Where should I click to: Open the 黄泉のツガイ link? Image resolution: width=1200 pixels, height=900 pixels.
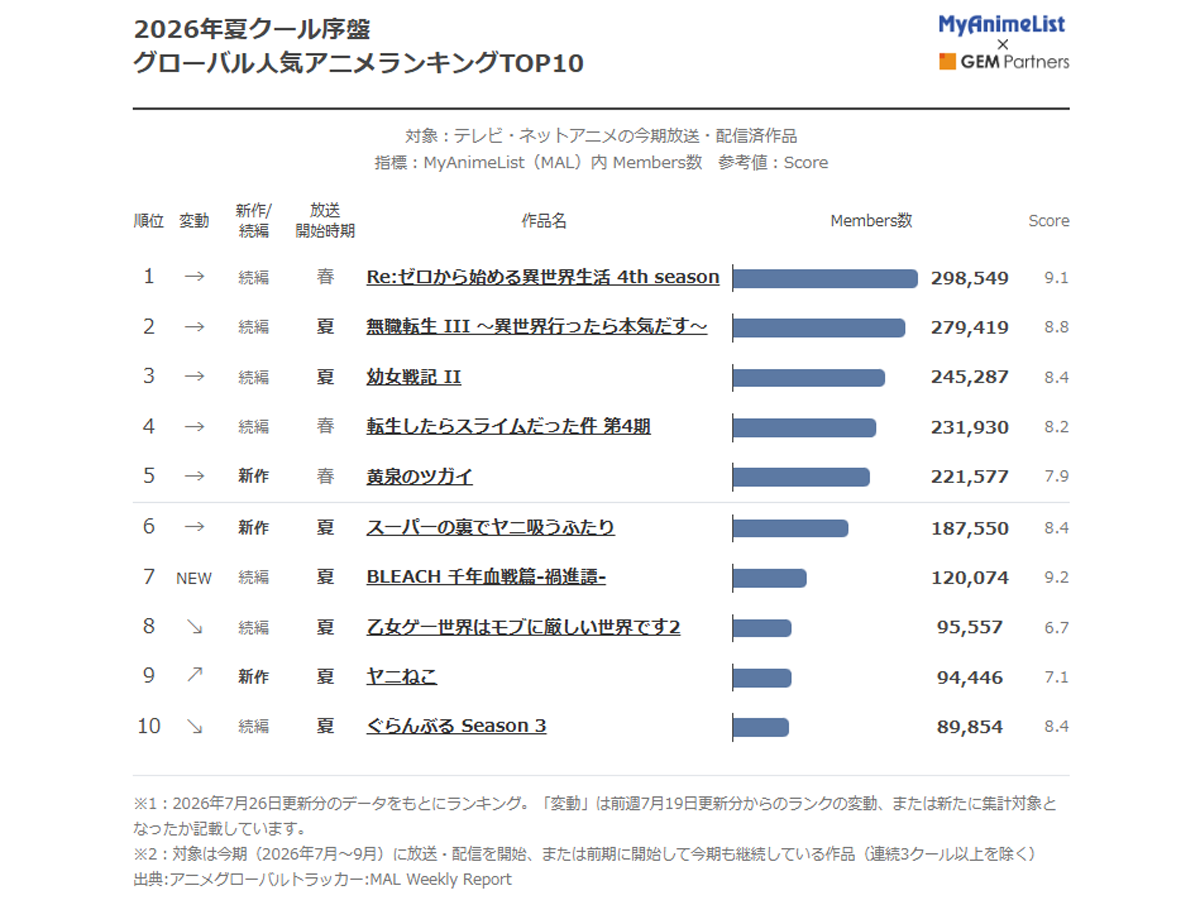click(420, 477)
